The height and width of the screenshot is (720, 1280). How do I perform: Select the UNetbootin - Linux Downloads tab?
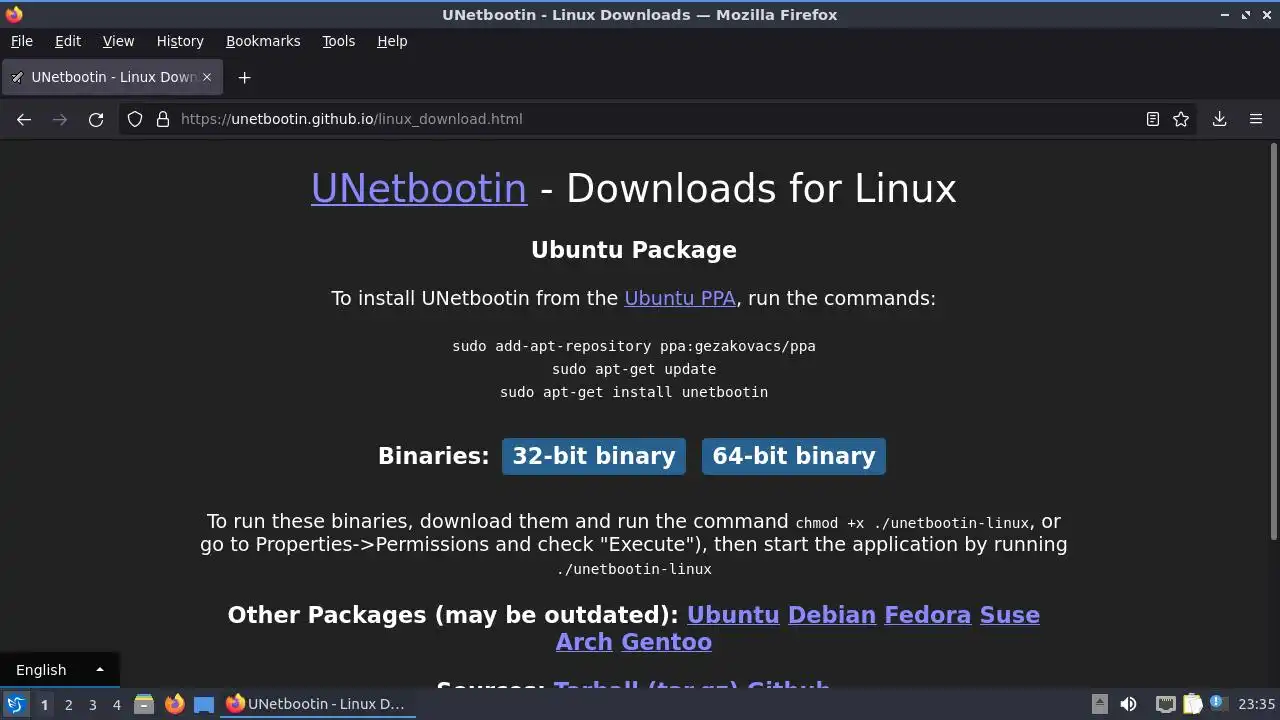(x=110, y=77)
